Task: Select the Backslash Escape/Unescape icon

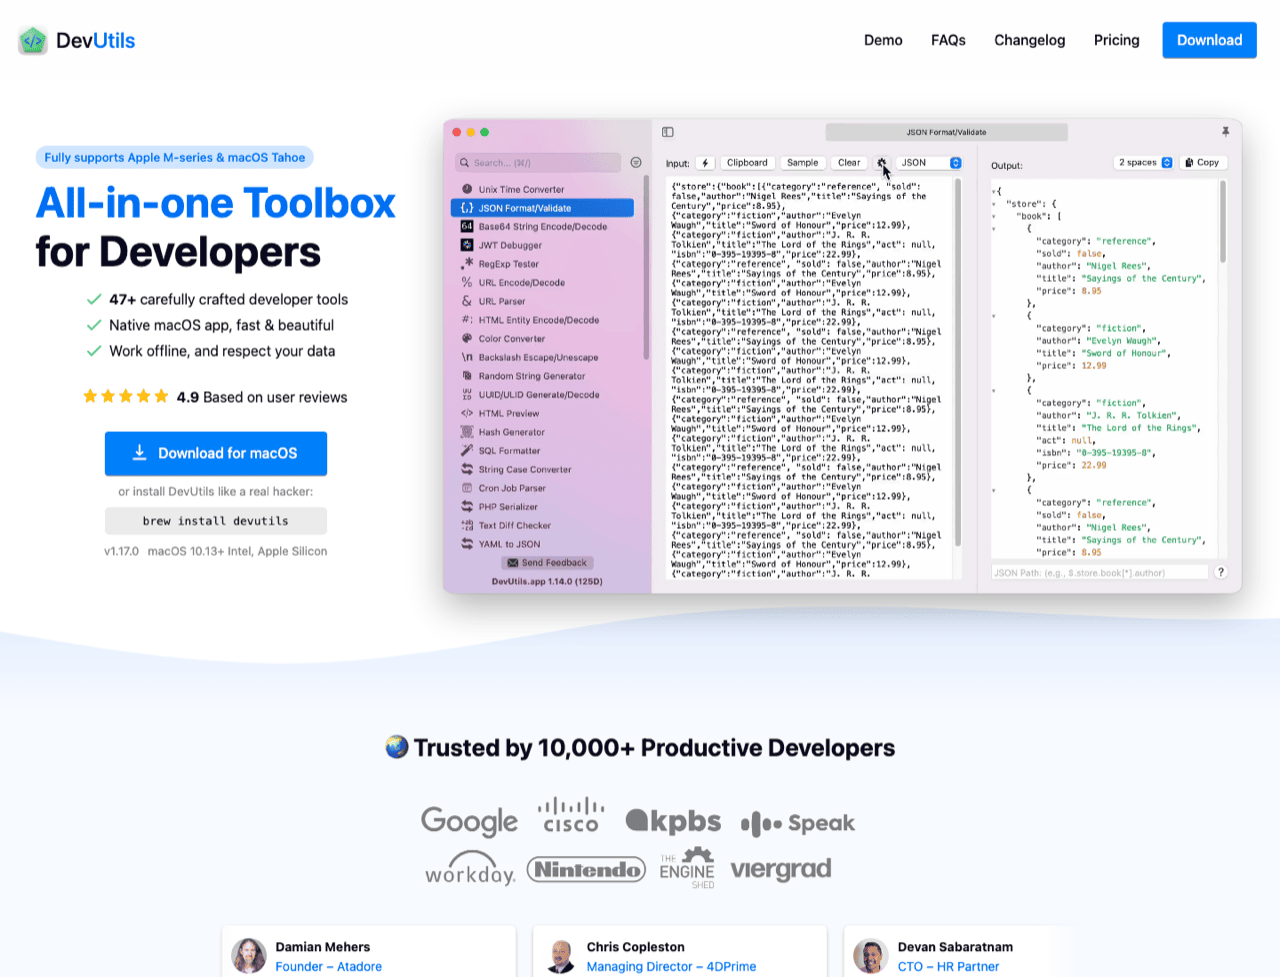Action: click(467, 357)
